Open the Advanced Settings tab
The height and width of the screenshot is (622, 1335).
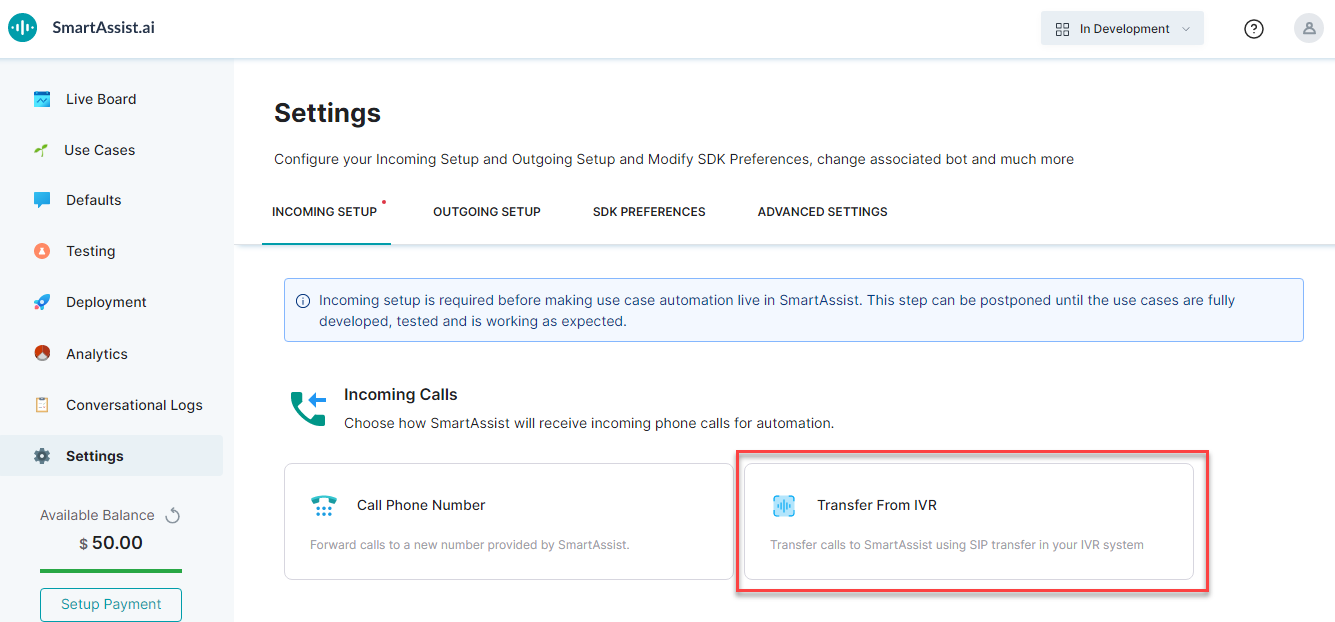point(822,212)
